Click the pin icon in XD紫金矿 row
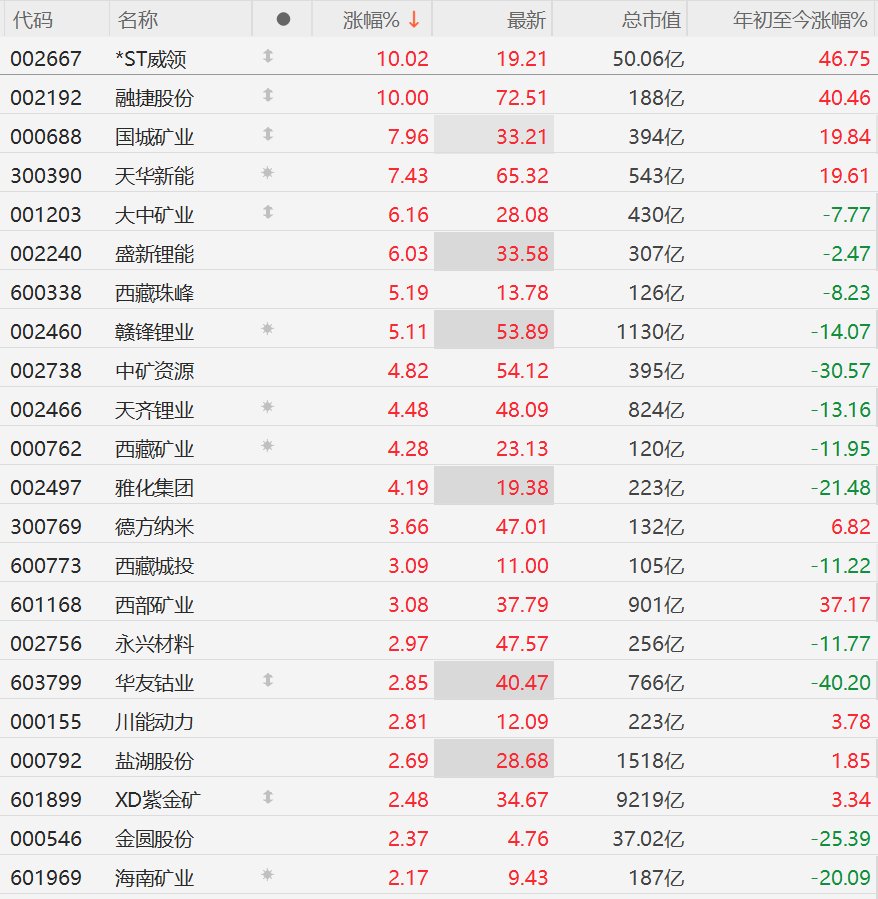 coord(267,797)
